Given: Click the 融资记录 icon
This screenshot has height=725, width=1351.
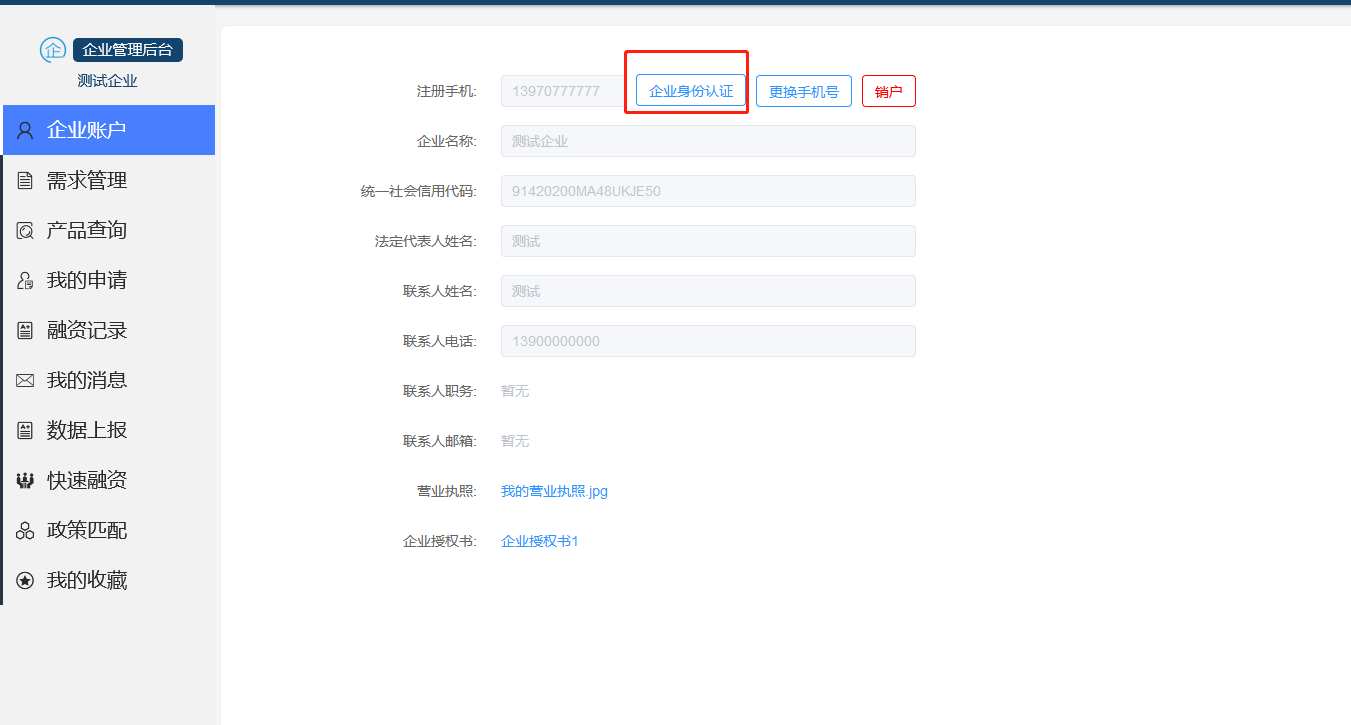Looking at the screenshot, I should [x=25, y=331].
